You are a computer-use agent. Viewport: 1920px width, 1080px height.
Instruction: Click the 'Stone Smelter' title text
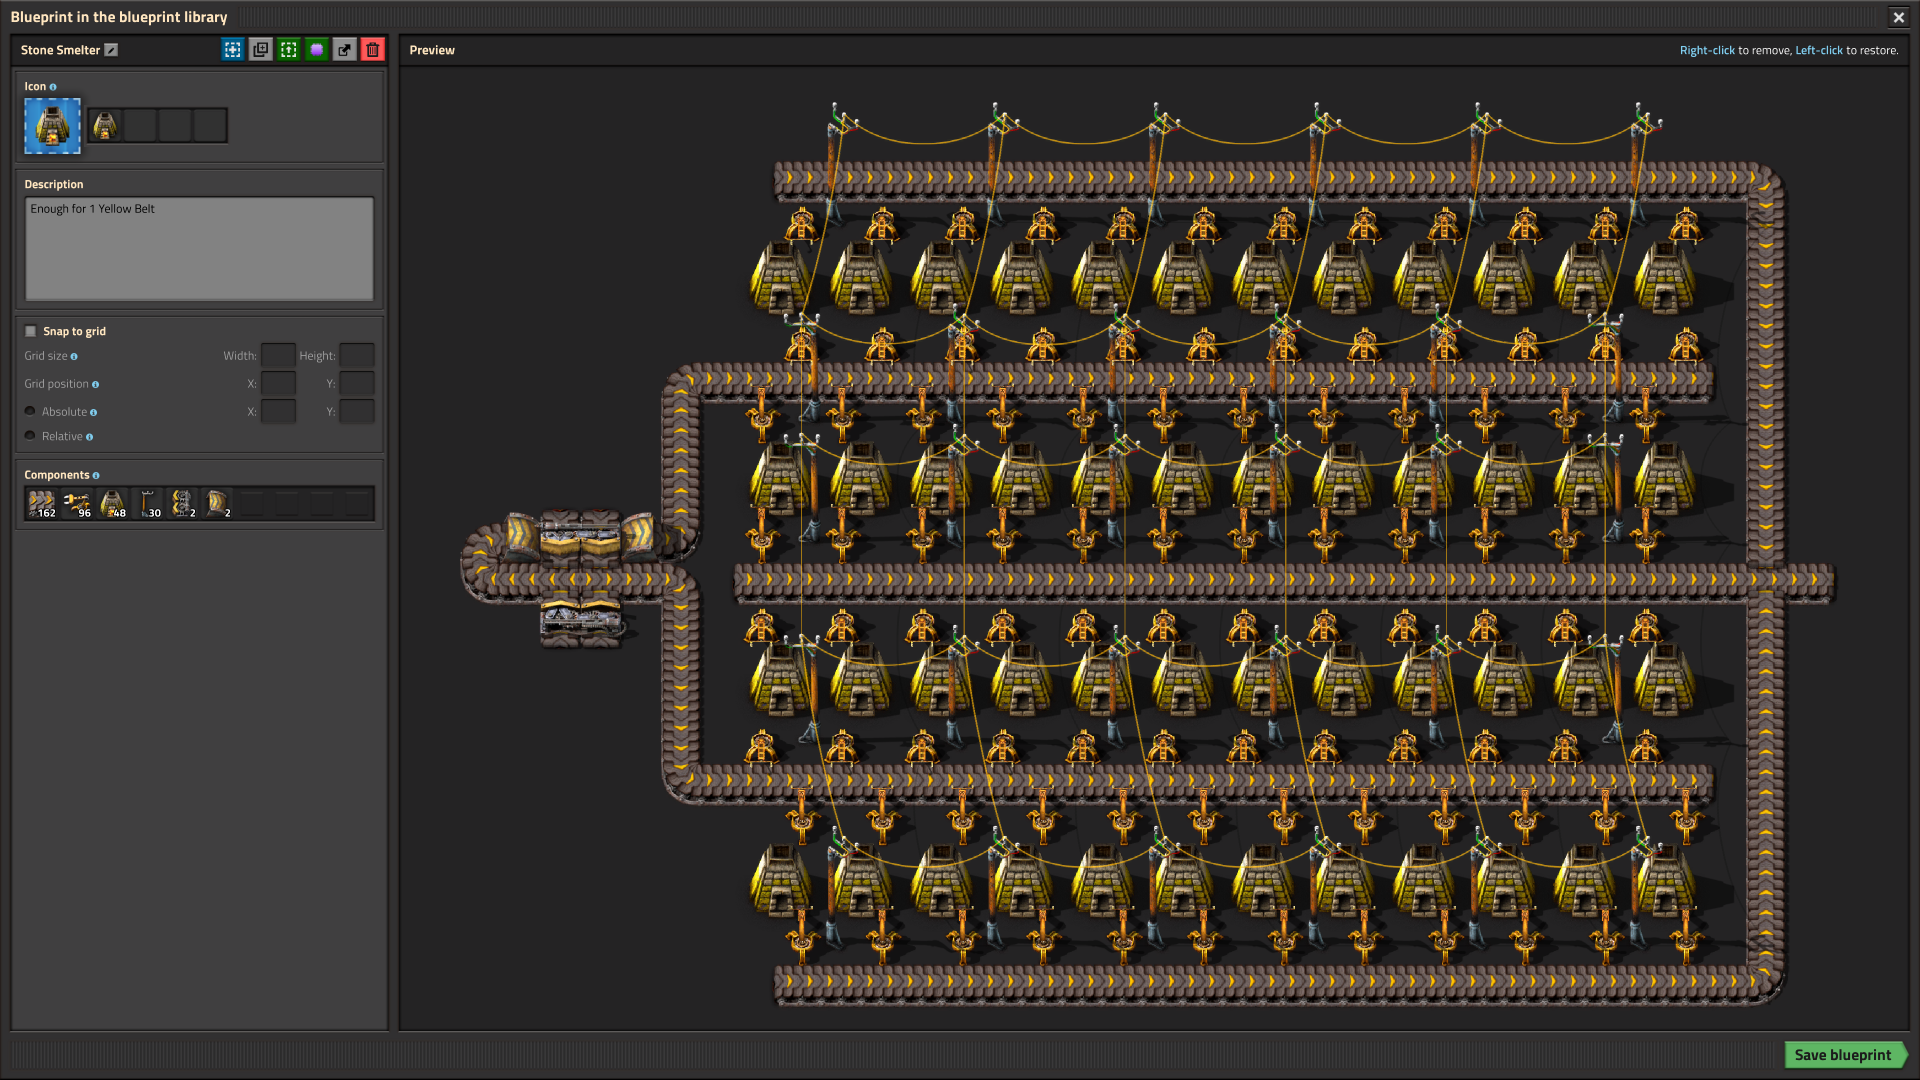tap(60, 50)
